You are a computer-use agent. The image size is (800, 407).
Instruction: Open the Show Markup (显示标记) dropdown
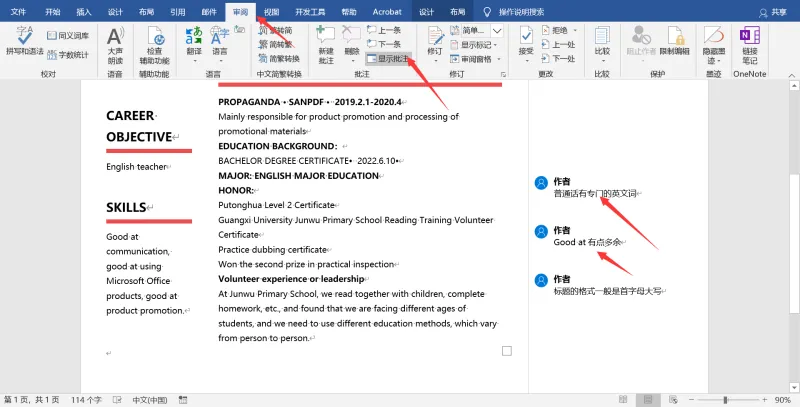point(474,45)
